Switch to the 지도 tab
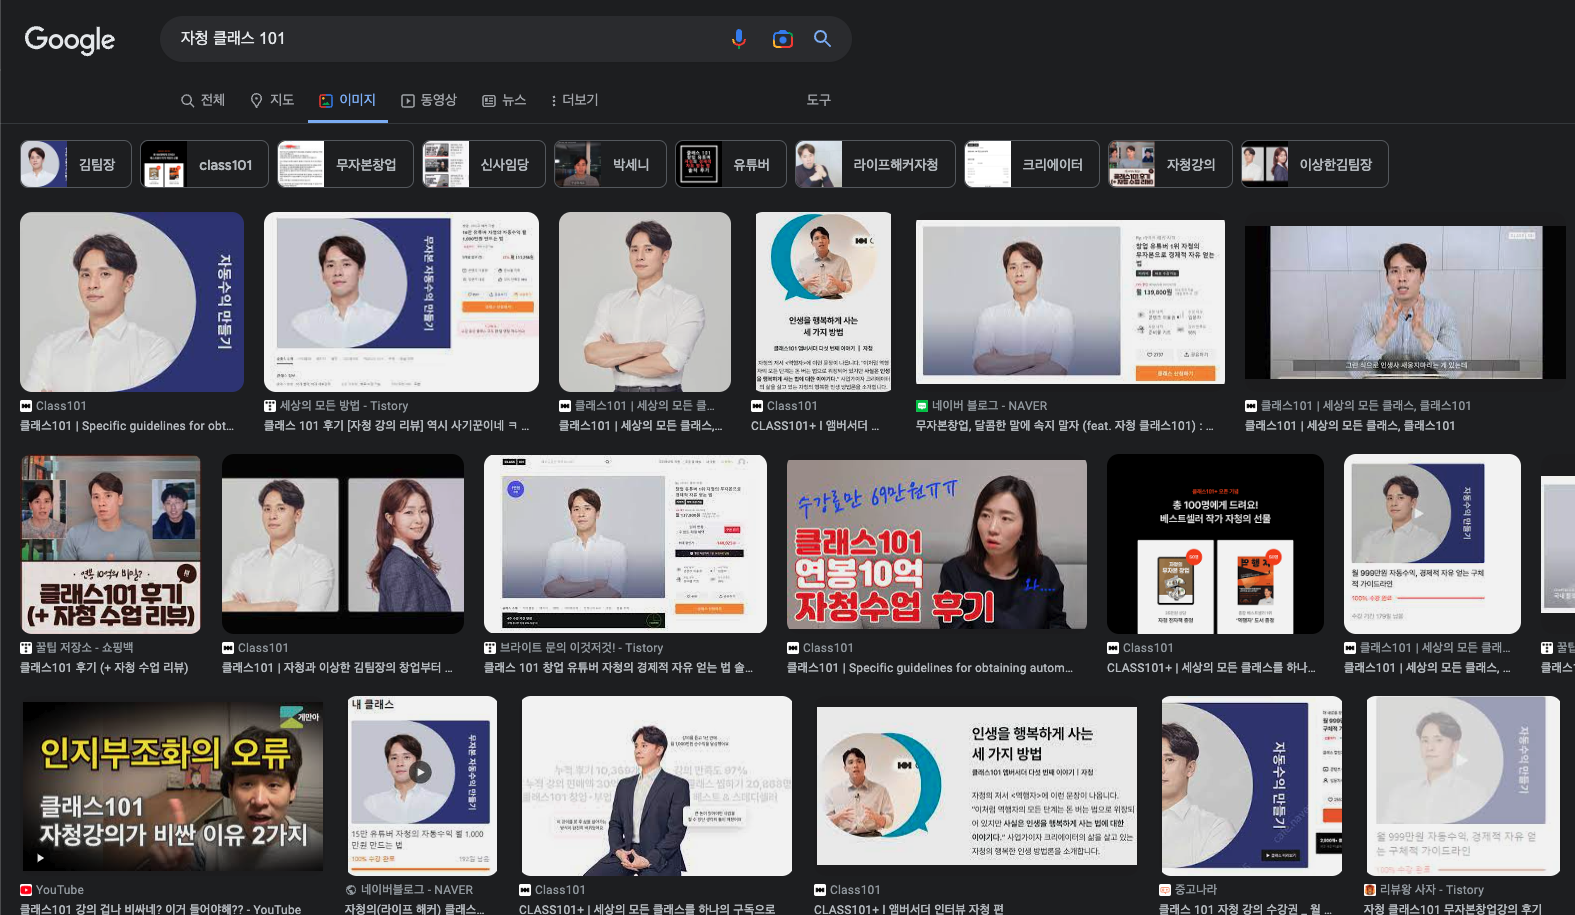This screenshot has height=915, width=1575. coord(272,100)
